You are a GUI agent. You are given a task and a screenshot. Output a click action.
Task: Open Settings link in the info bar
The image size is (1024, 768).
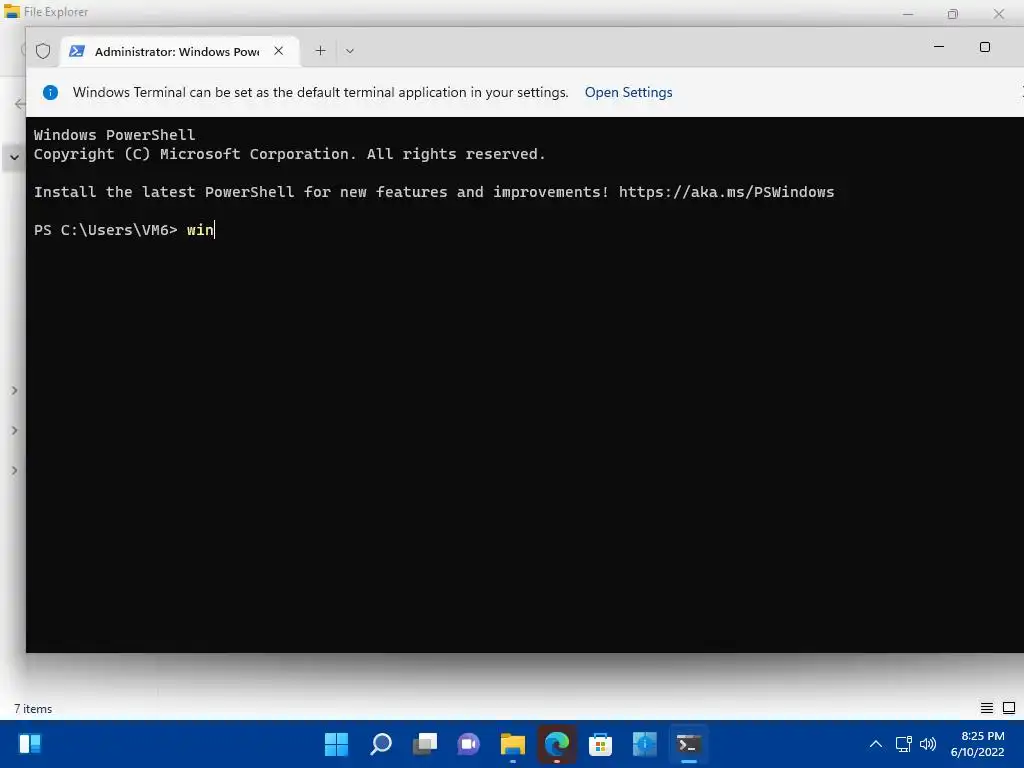628,92
